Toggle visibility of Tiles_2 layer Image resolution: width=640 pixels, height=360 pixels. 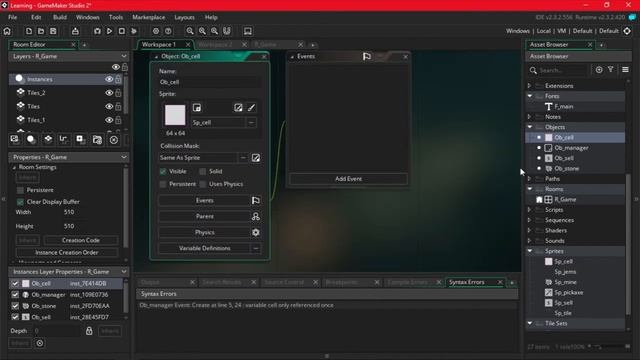pyautogui.click(x=109, y=93)
